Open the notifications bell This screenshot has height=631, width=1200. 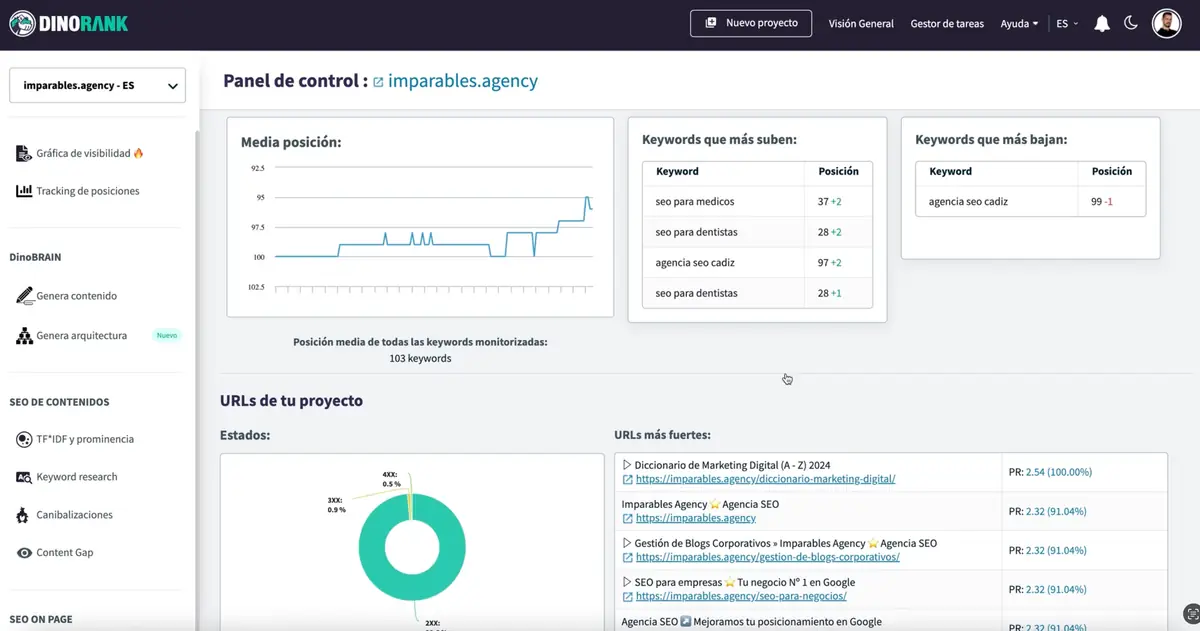1102,23
